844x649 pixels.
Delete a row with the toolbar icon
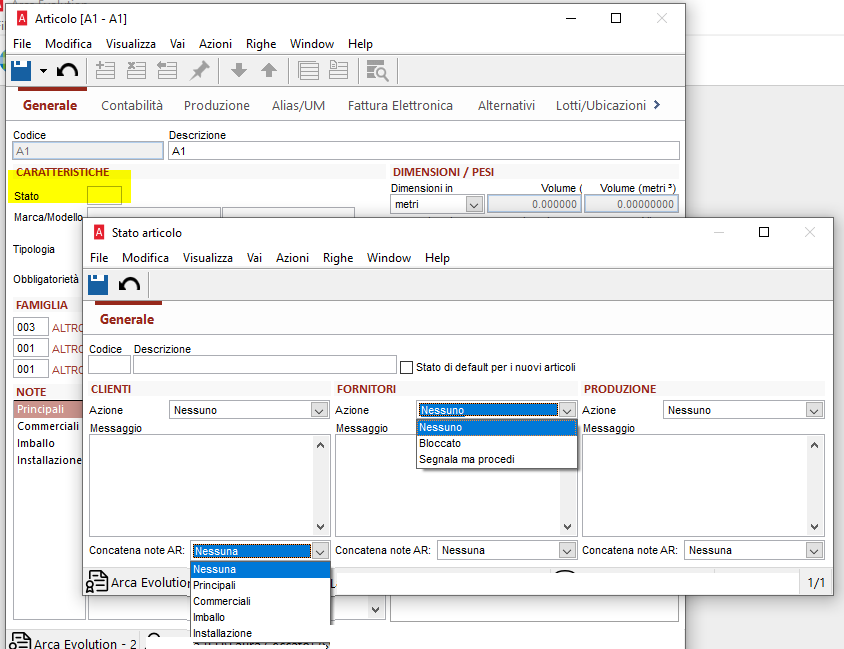coord(136,70)
